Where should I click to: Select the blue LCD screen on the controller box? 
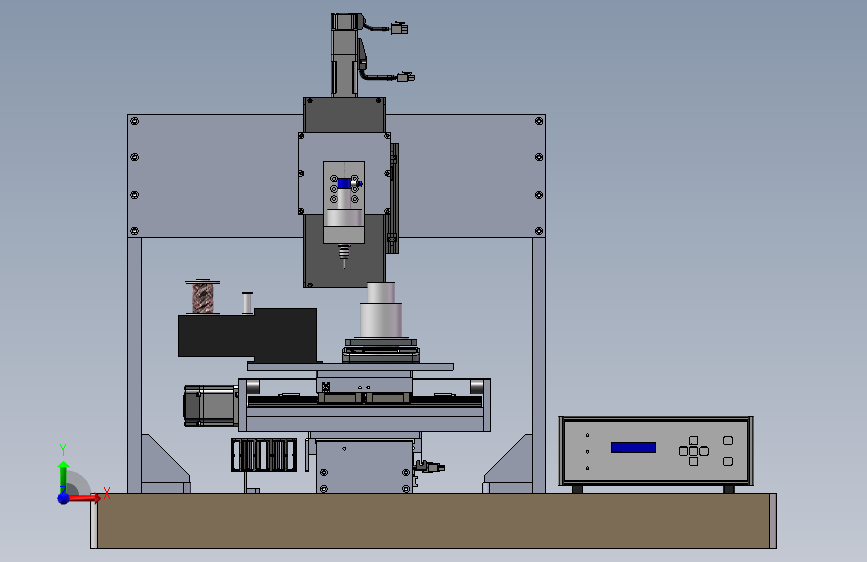tap(633, 447)
